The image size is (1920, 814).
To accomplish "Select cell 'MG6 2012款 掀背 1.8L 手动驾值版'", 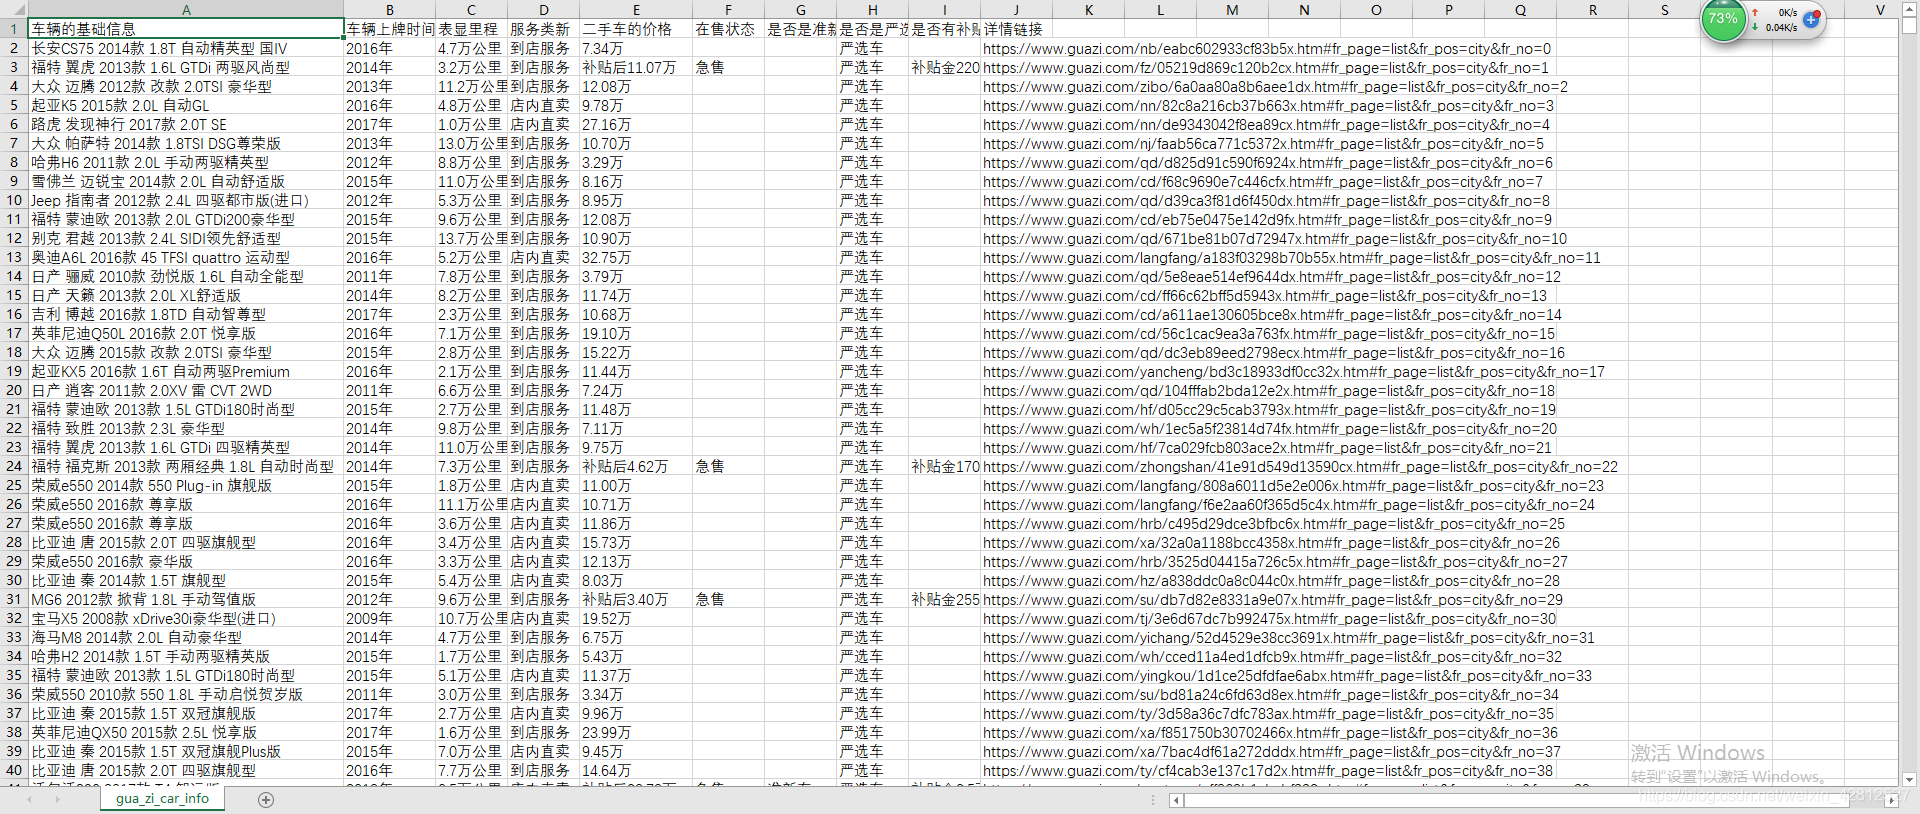I will pos(186,599).
